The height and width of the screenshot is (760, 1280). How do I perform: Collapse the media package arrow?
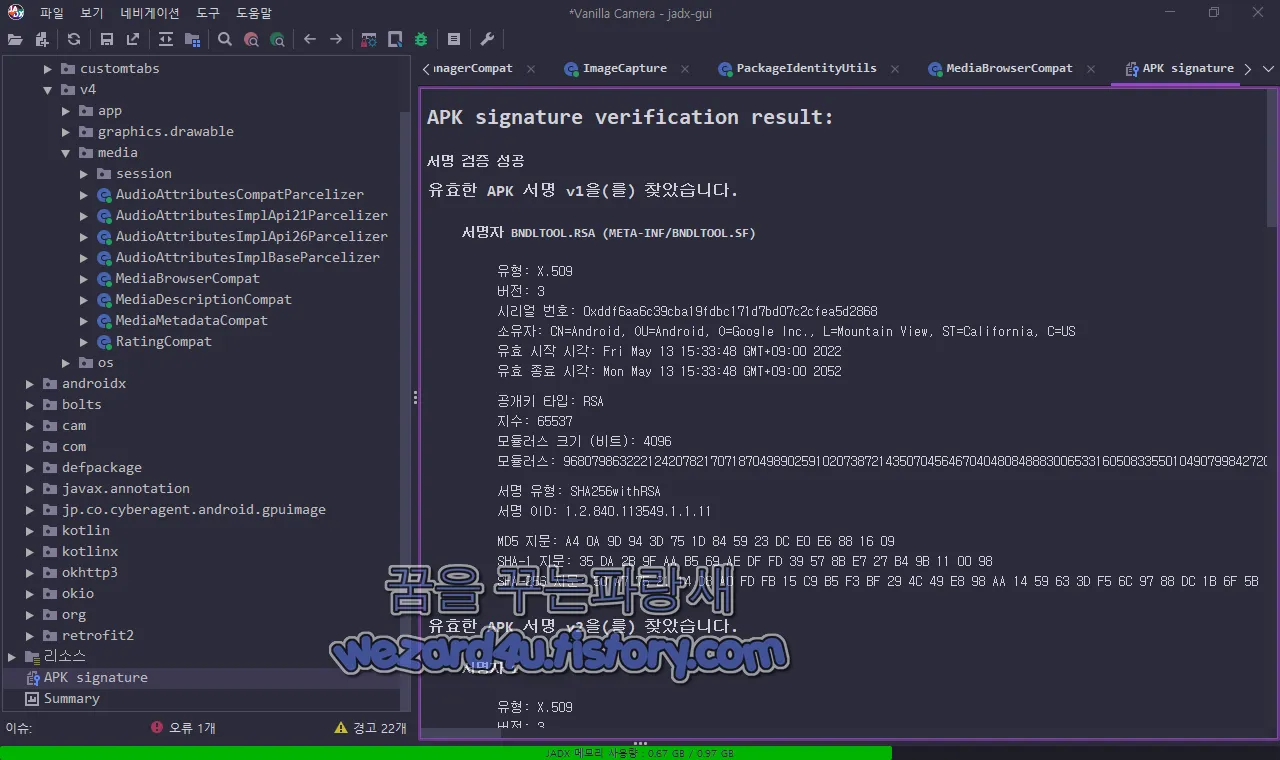click(x=66, y=153)
